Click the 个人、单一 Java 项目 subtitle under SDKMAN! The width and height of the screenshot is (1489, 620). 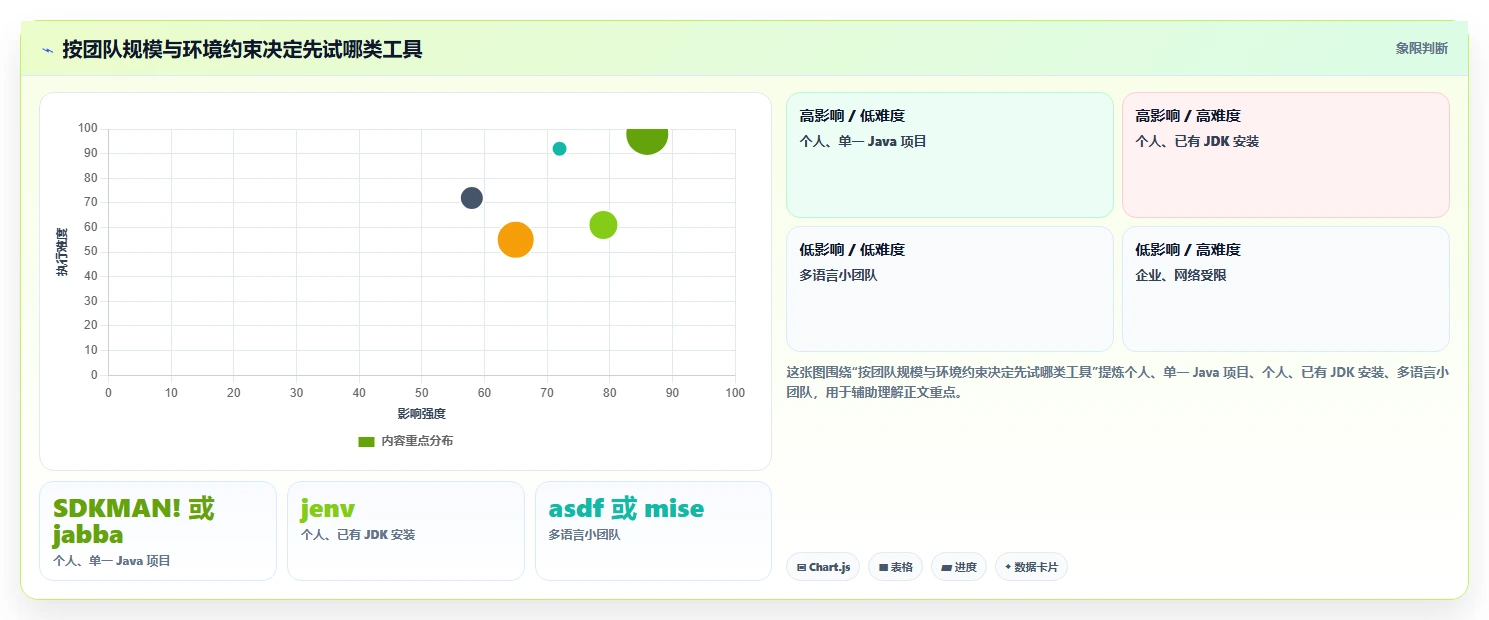[112, 561]
